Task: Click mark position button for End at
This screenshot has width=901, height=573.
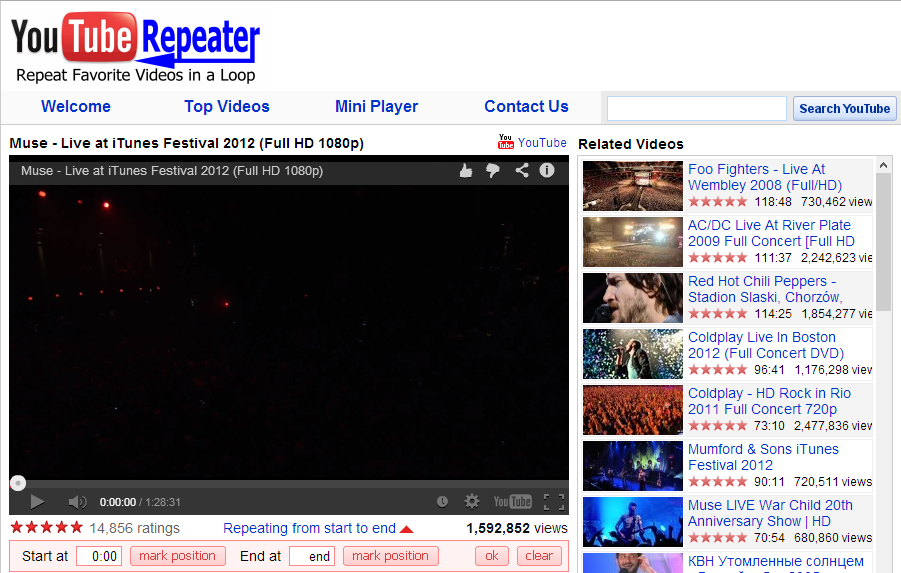Action: tap(390, 556)
